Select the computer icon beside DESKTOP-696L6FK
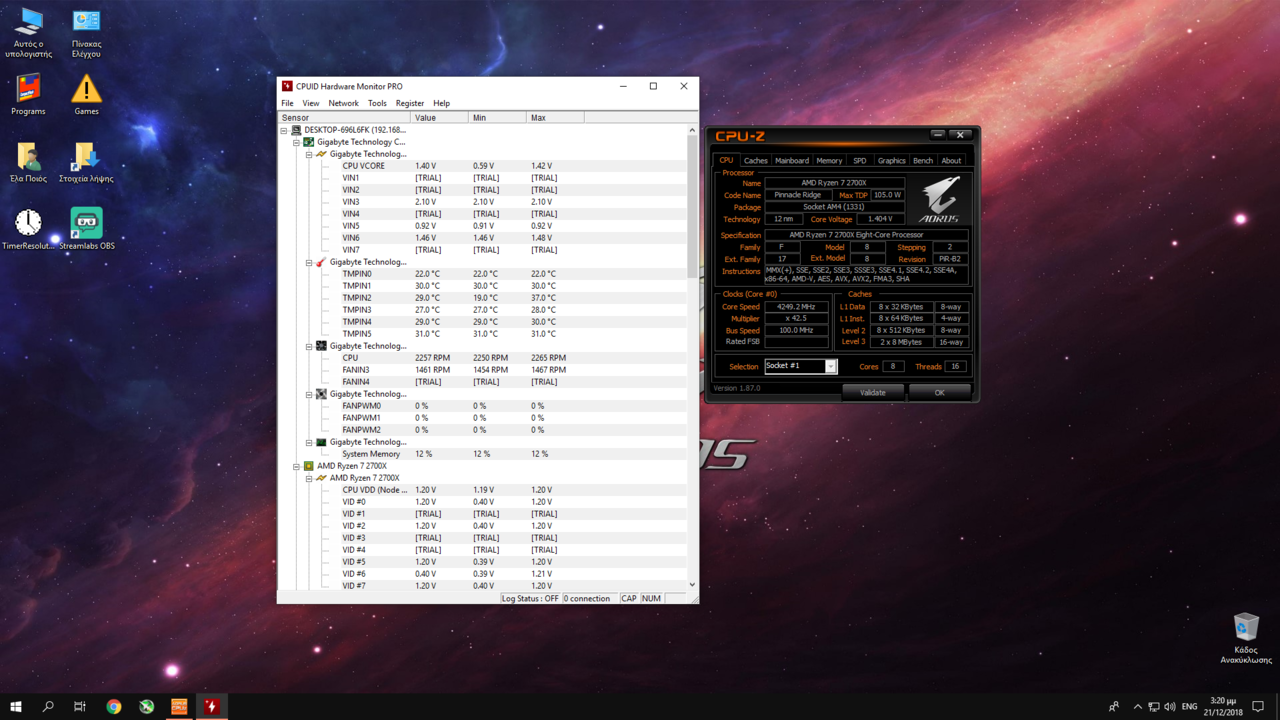This screenshot has width=1280, height=720. pyautogui.click(x=296, y=130)
